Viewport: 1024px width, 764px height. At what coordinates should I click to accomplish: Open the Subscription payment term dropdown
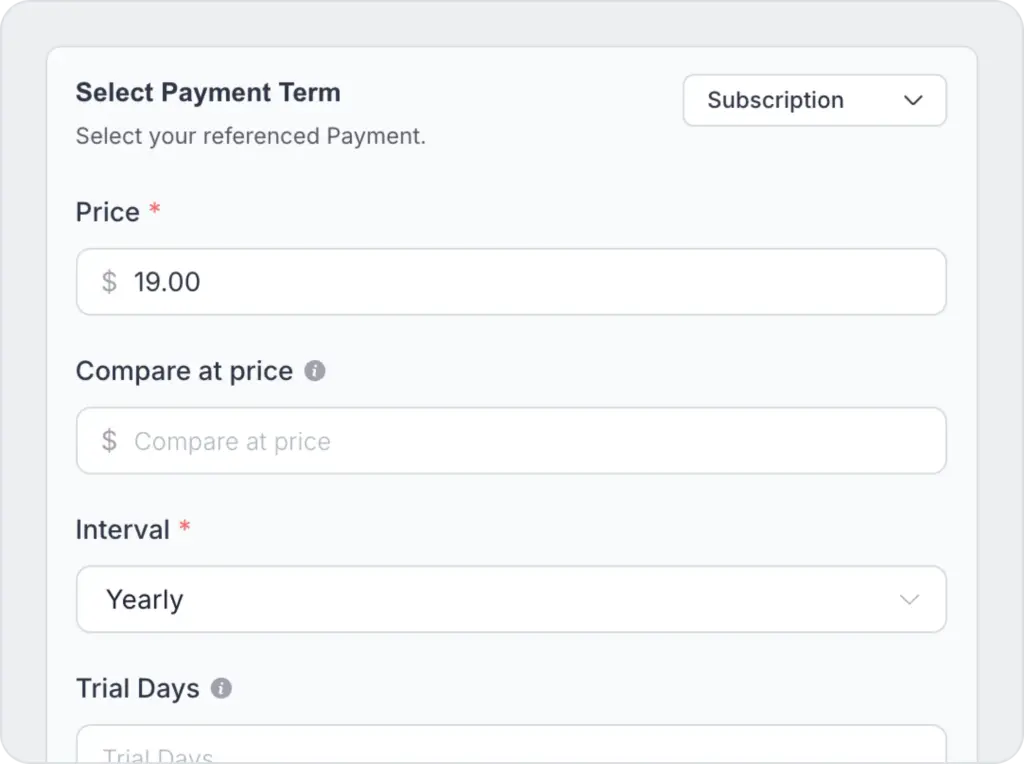(813, 100)
